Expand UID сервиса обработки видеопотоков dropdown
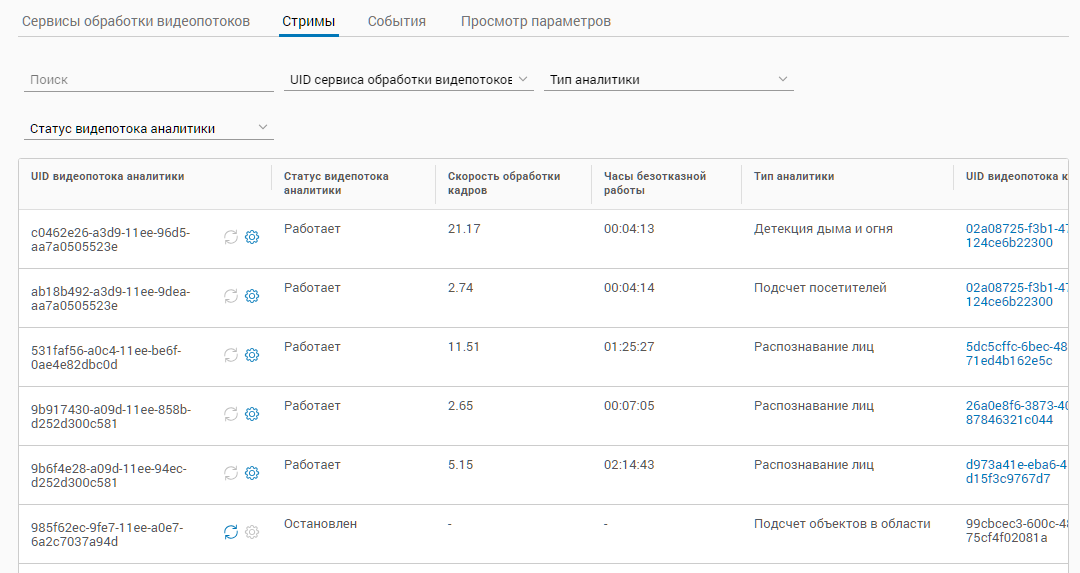 coord(408,79)
